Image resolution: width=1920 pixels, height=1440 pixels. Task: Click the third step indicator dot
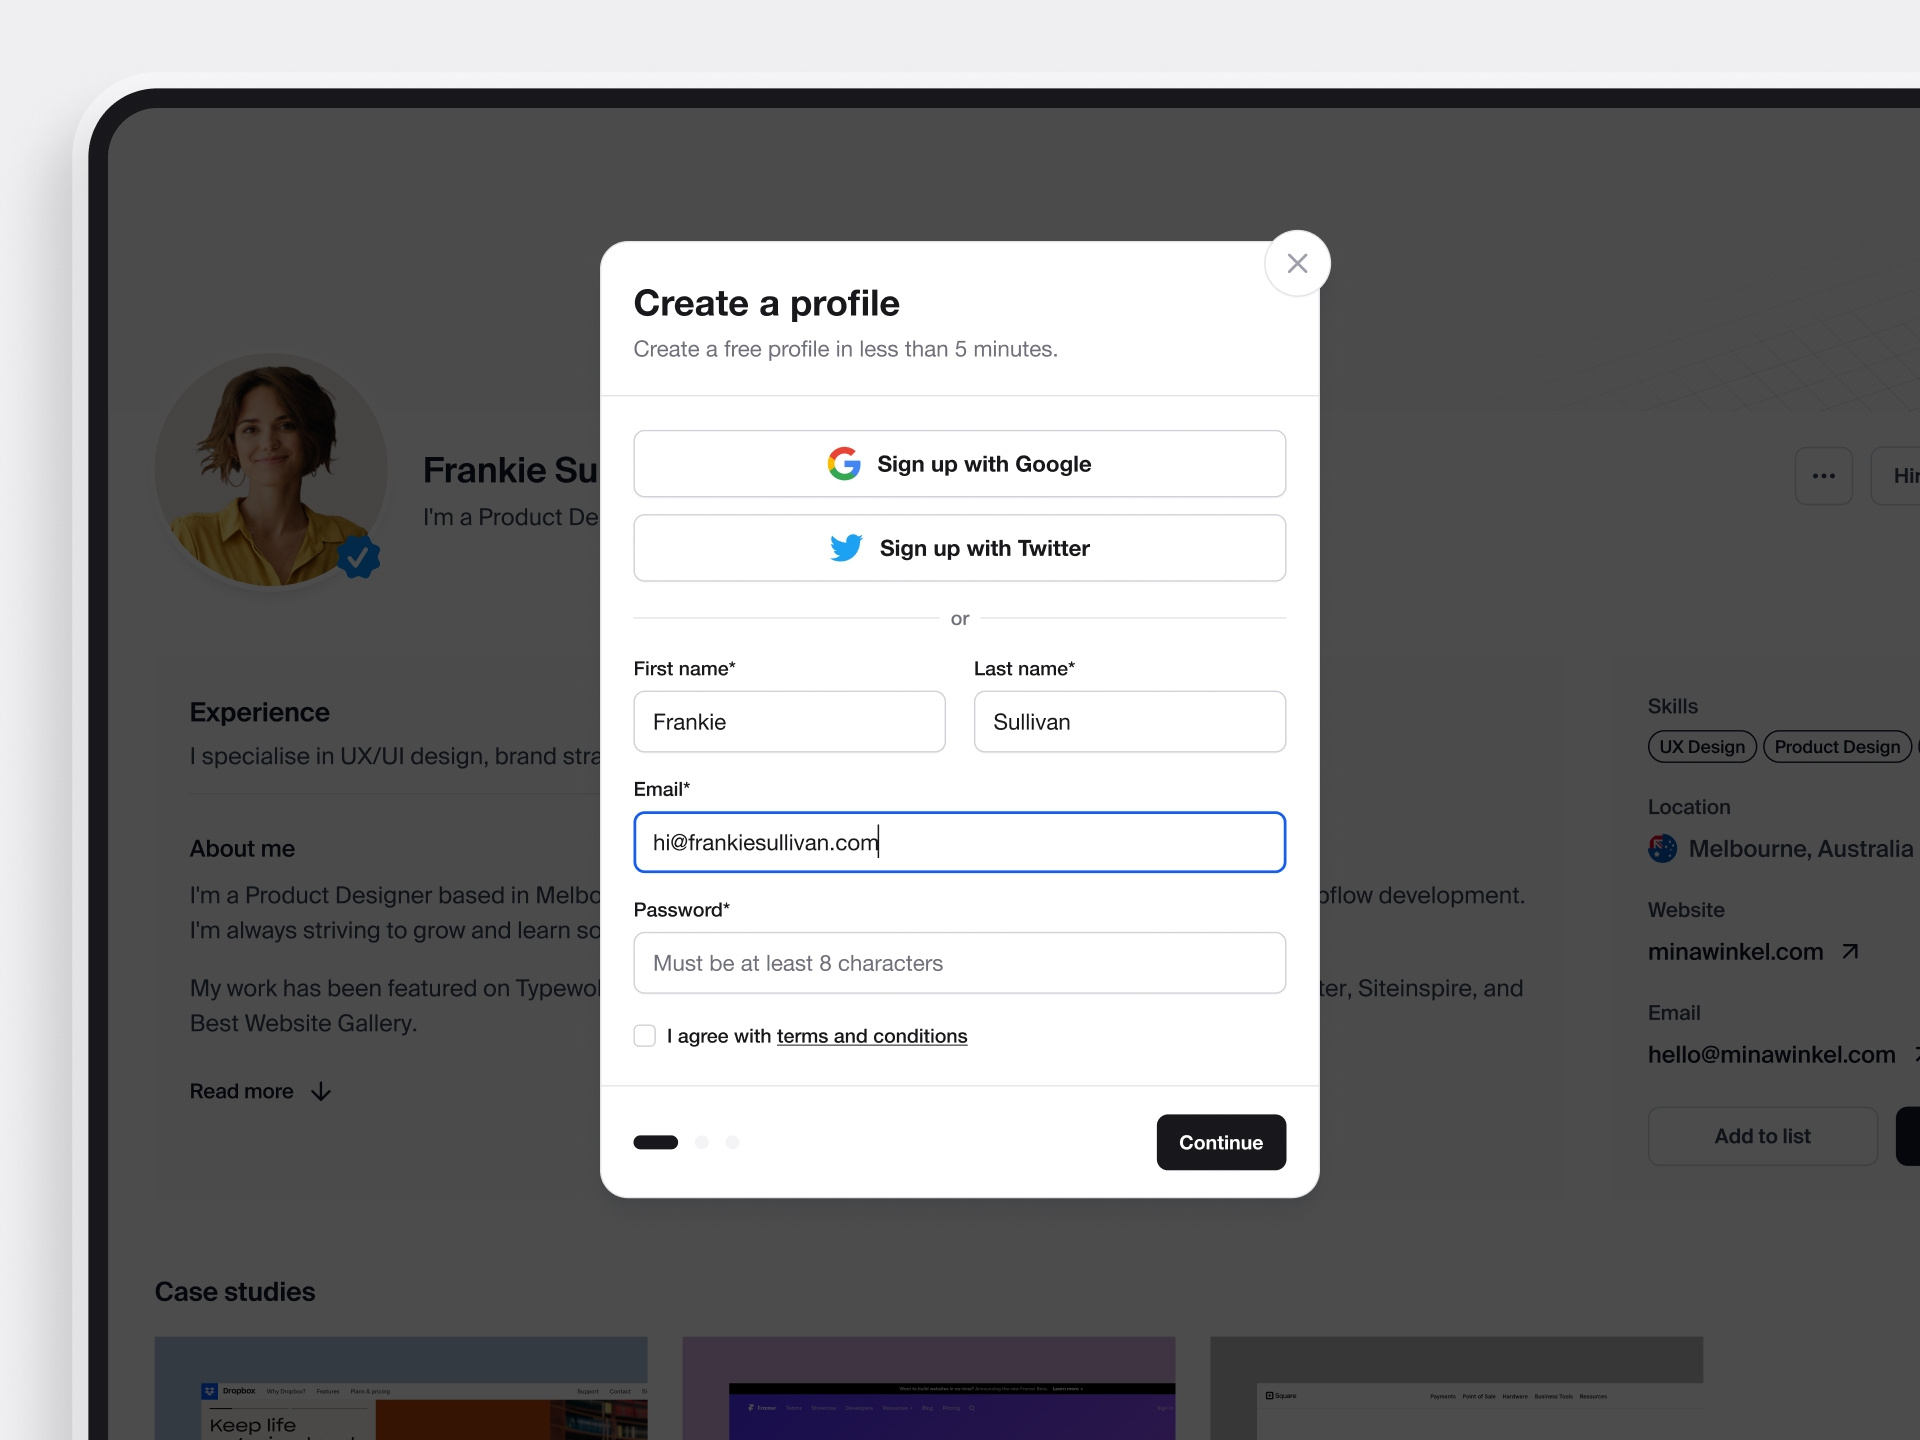pos(733,1142)
